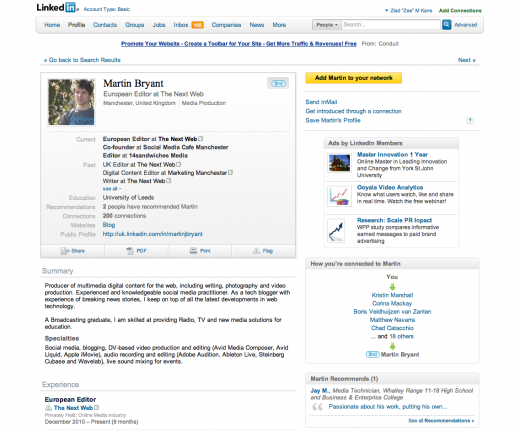The height and width of the screenshot is (431, 520).
Task: Open the Ooyala Video Analytics ad thumbnail
Action: (x=339, y=196)
